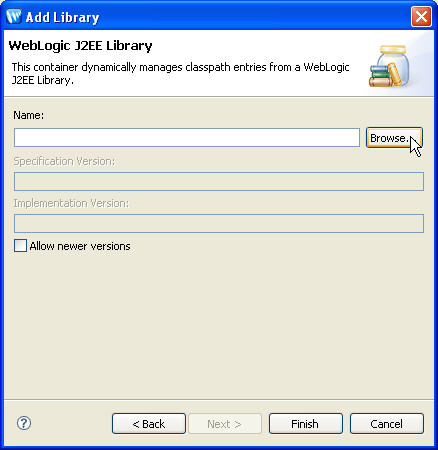Go back with the < Back button
The width and height of the screenshot is (438, 450).
click(149, 424)
